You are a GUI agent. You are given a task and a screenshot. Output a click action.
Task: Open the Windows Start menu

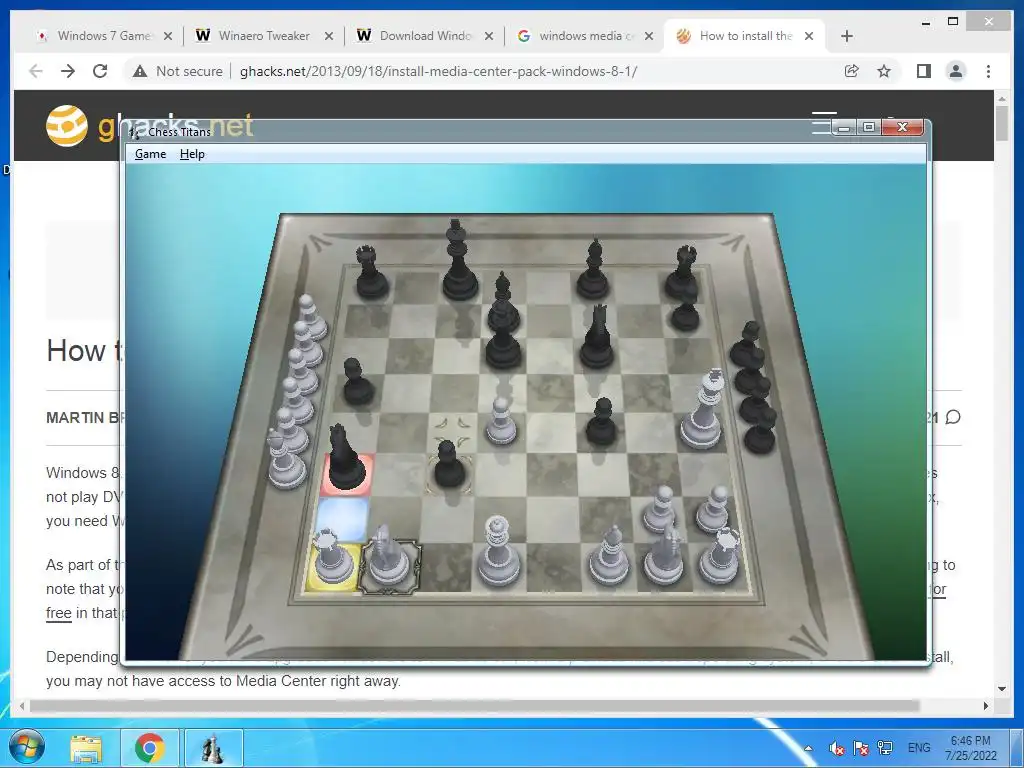click(x=26, y=748)
